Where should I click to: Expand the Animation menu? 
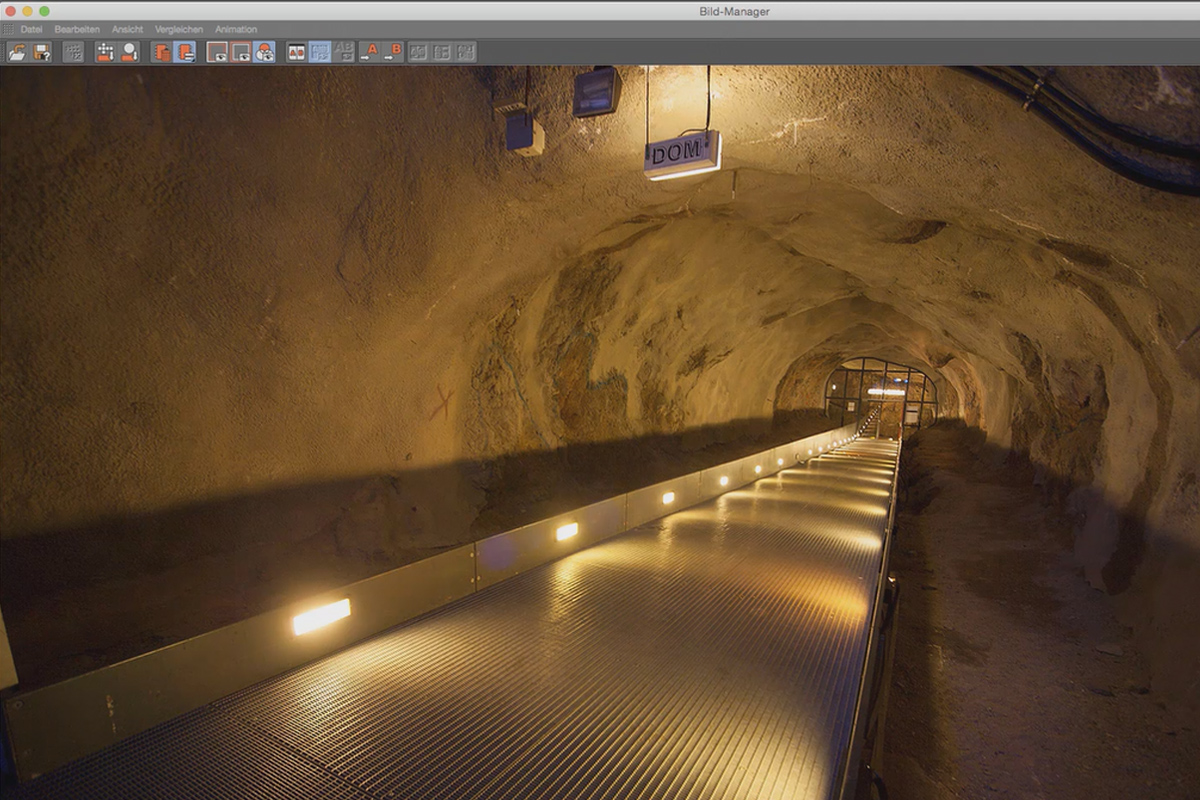[x=236, y=30]
